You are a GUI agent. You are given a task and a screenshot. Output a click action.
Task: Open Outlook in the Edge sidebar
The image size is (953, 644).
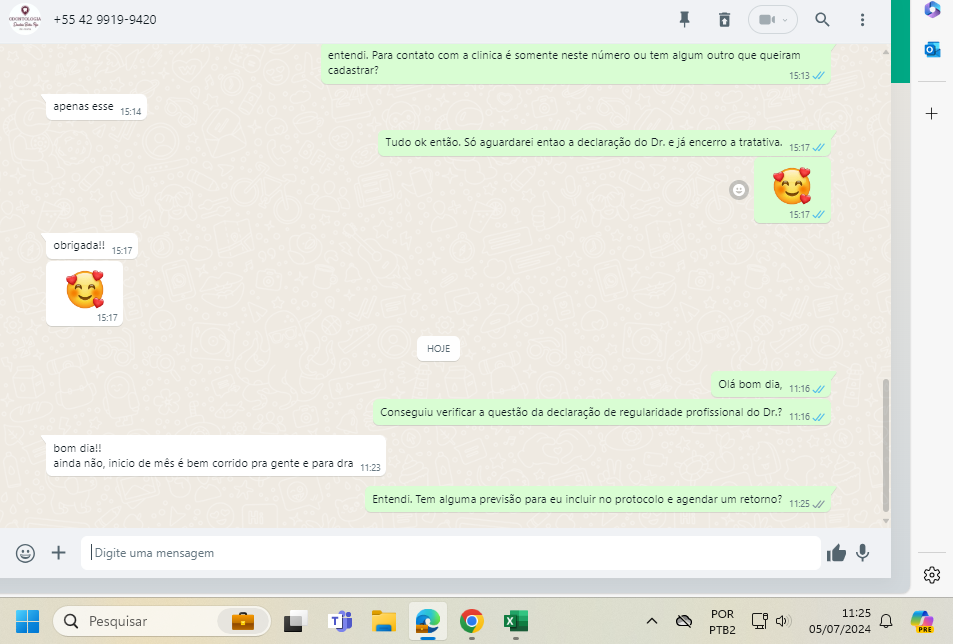point(932,49)
